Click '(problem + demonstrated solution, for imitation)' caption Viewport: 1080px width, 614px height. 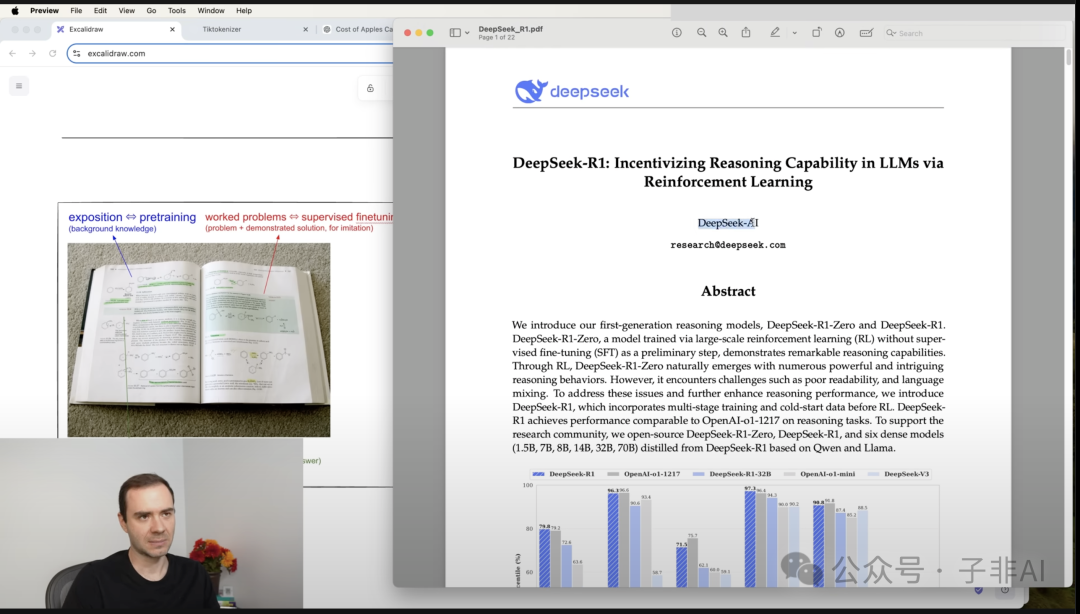(x=289, y=228)
